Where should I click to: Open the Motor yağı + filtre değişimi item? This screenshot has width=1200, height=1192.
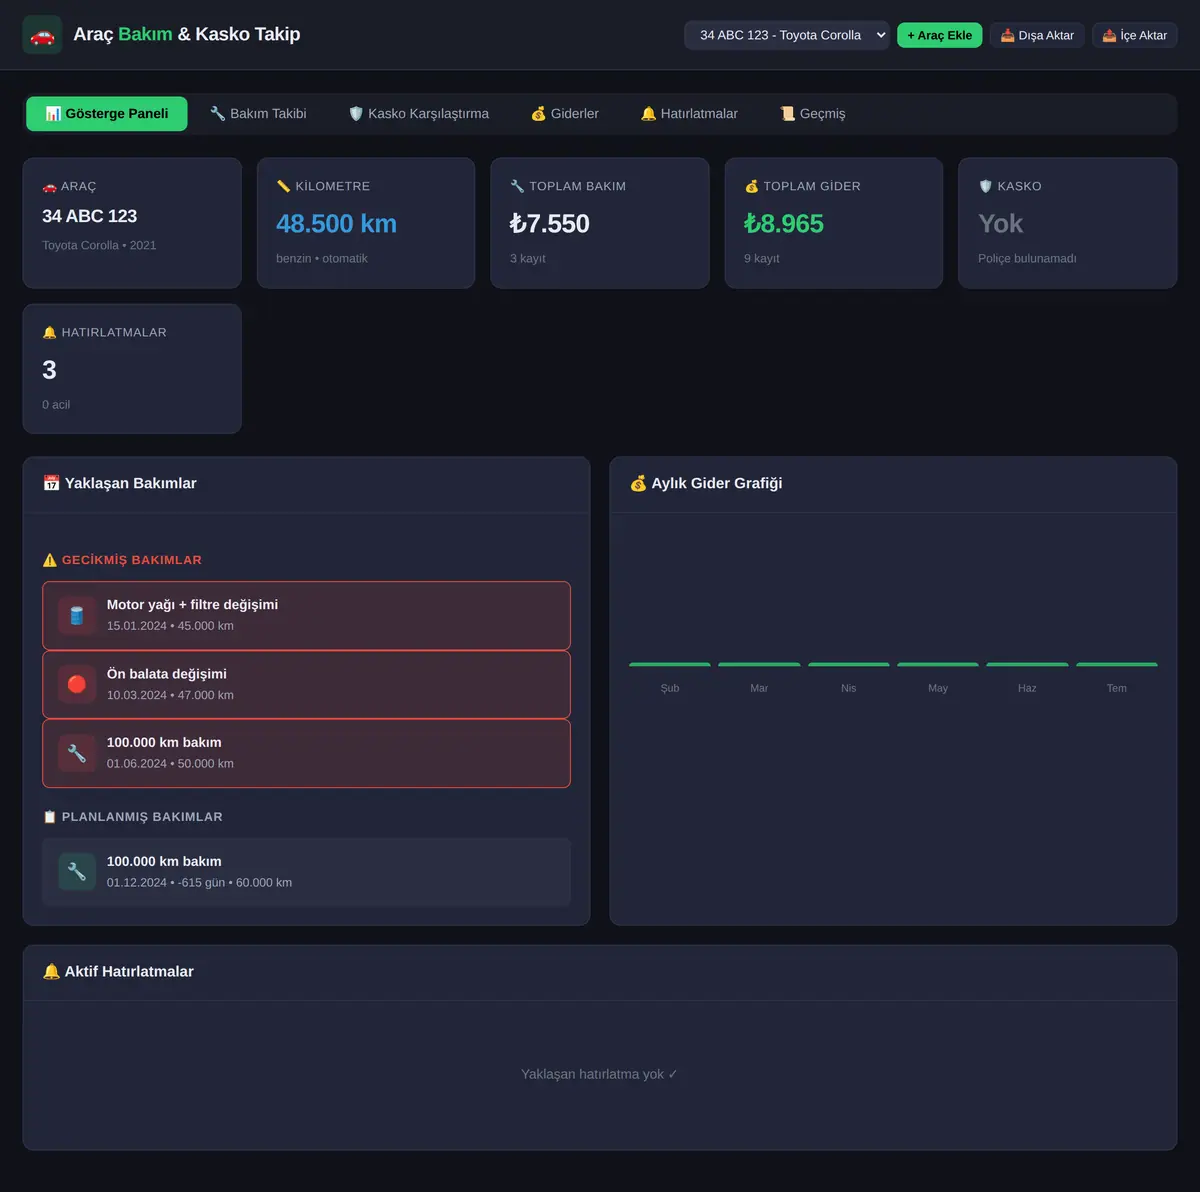point(307,616)
